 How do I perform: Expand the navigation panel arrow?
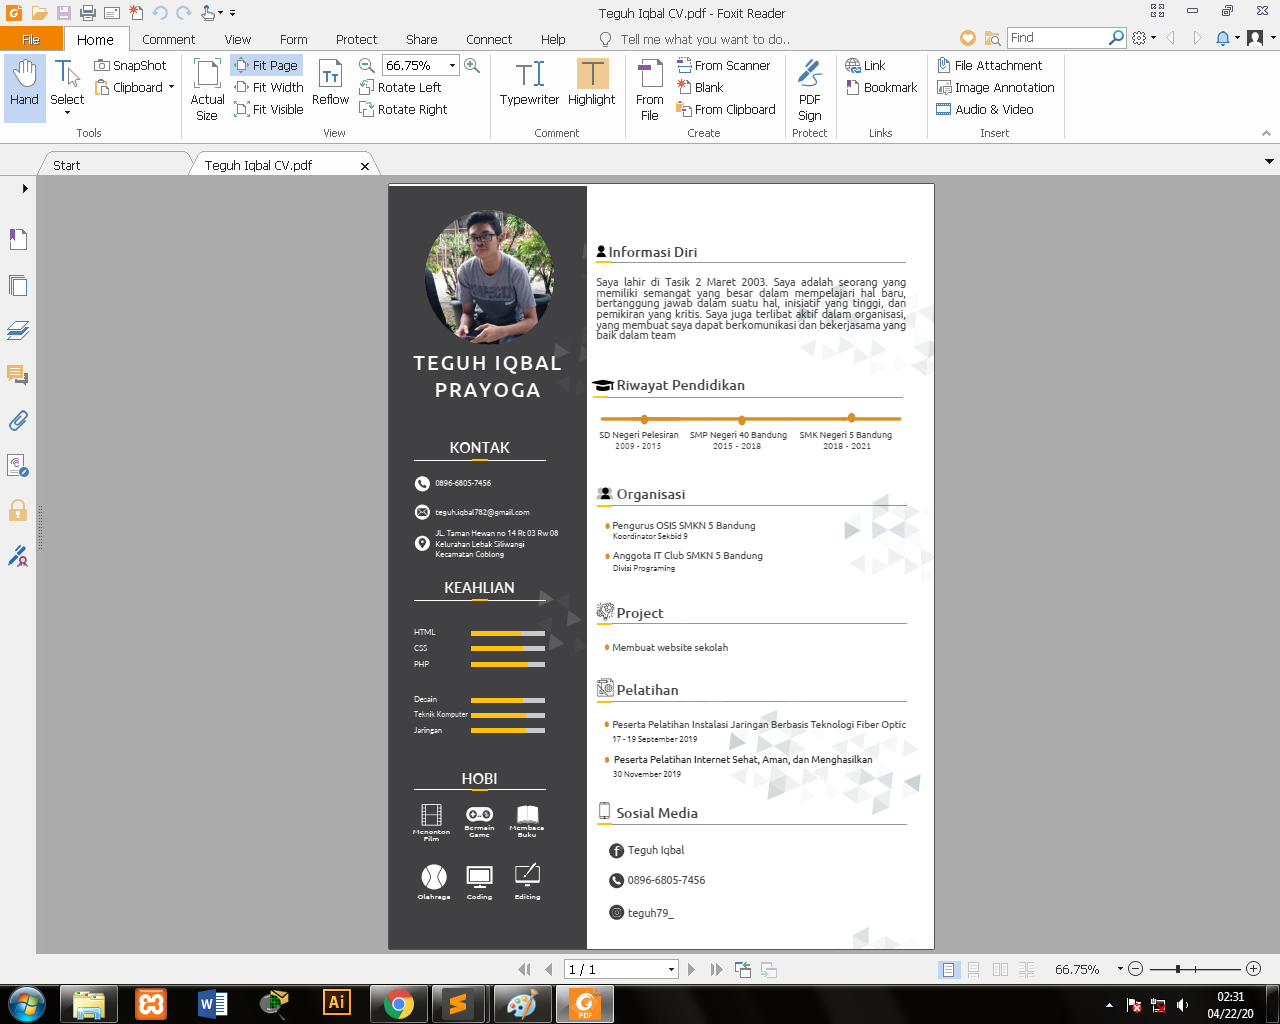click(x=25, y=188)
